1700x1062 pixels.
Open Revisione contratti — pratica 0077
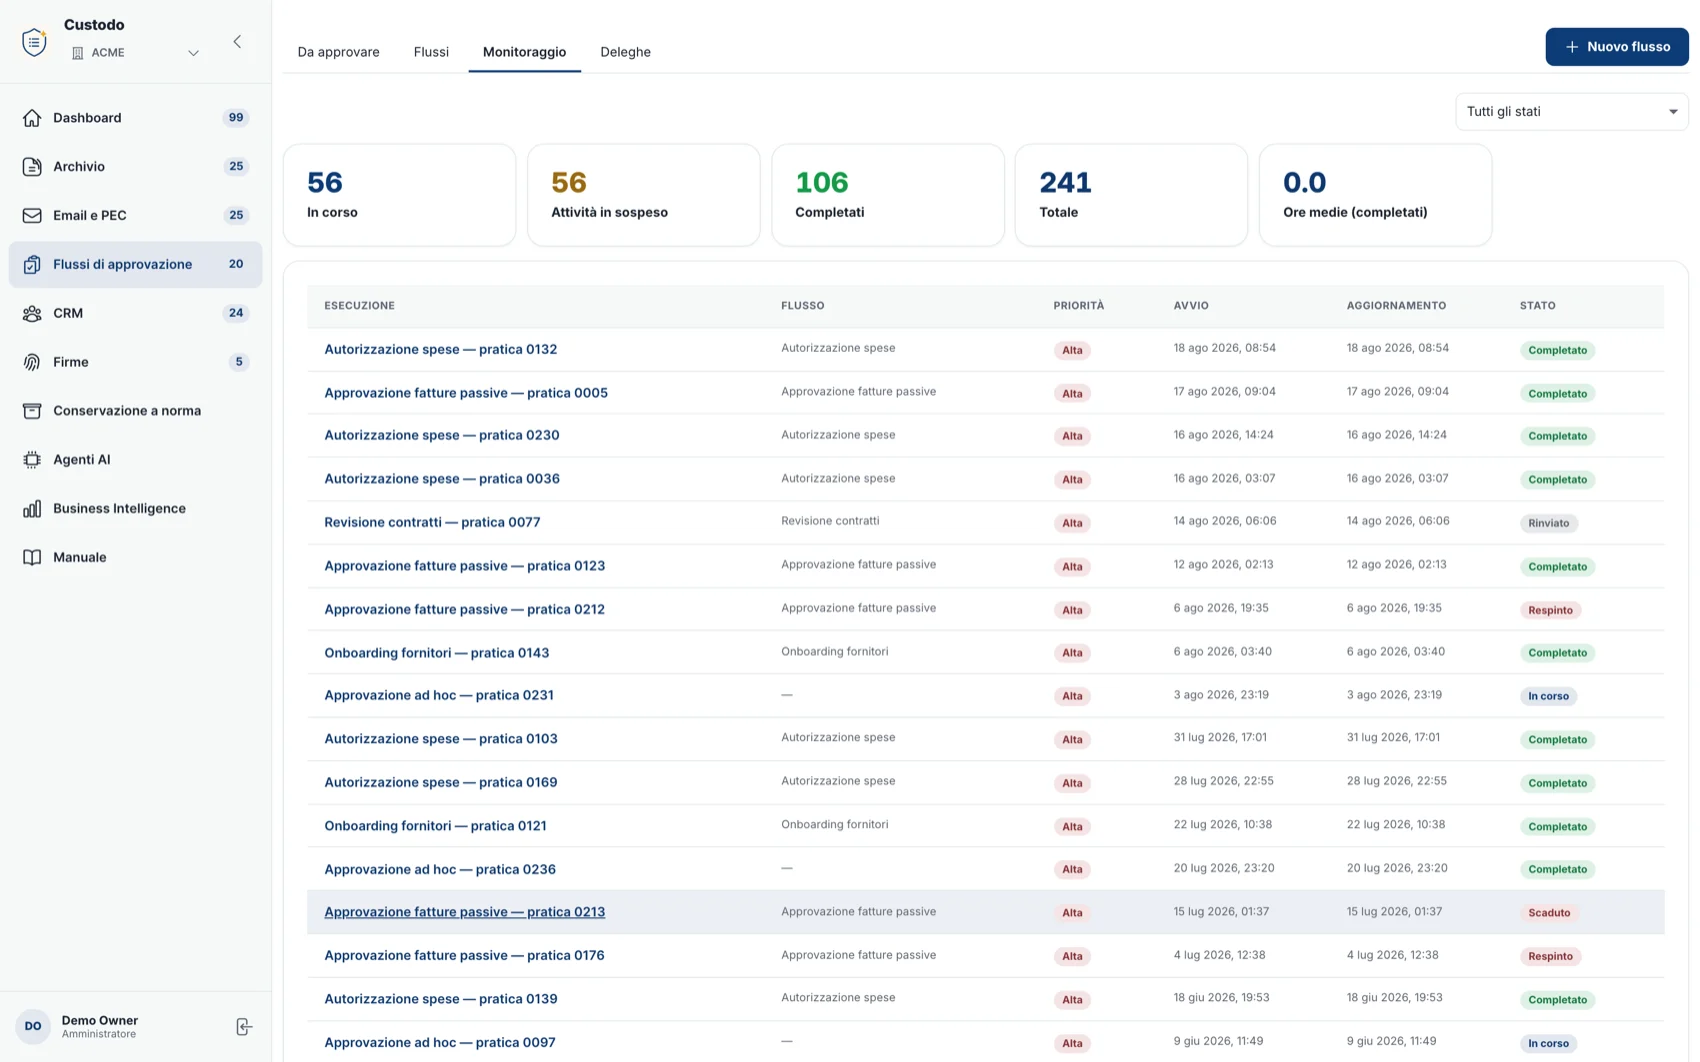432,522
